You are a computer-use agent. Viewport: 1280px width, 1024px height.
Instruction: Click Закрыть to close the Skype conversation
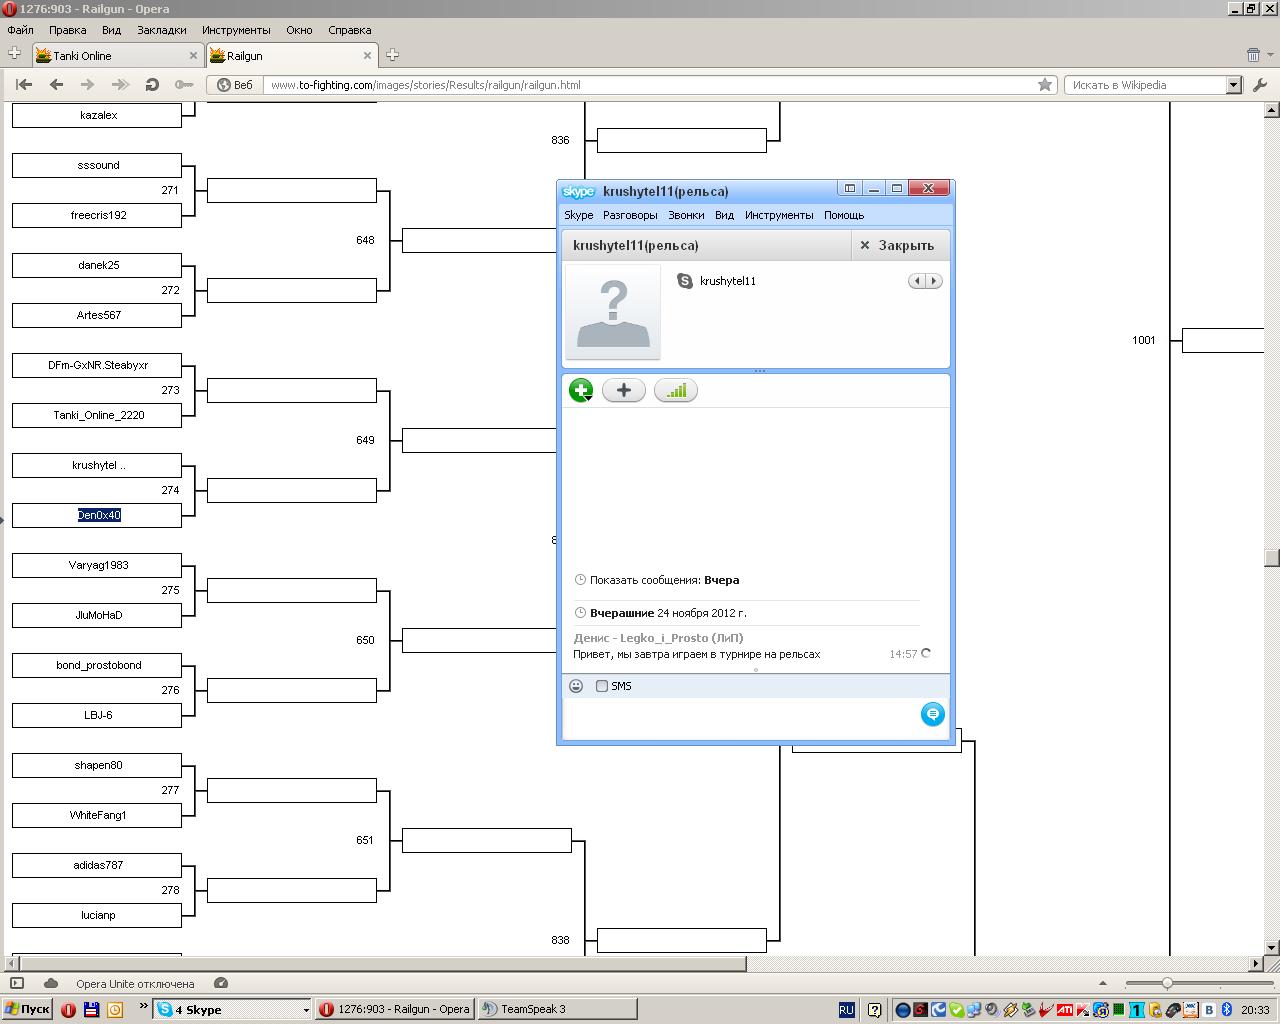point(897,245)
